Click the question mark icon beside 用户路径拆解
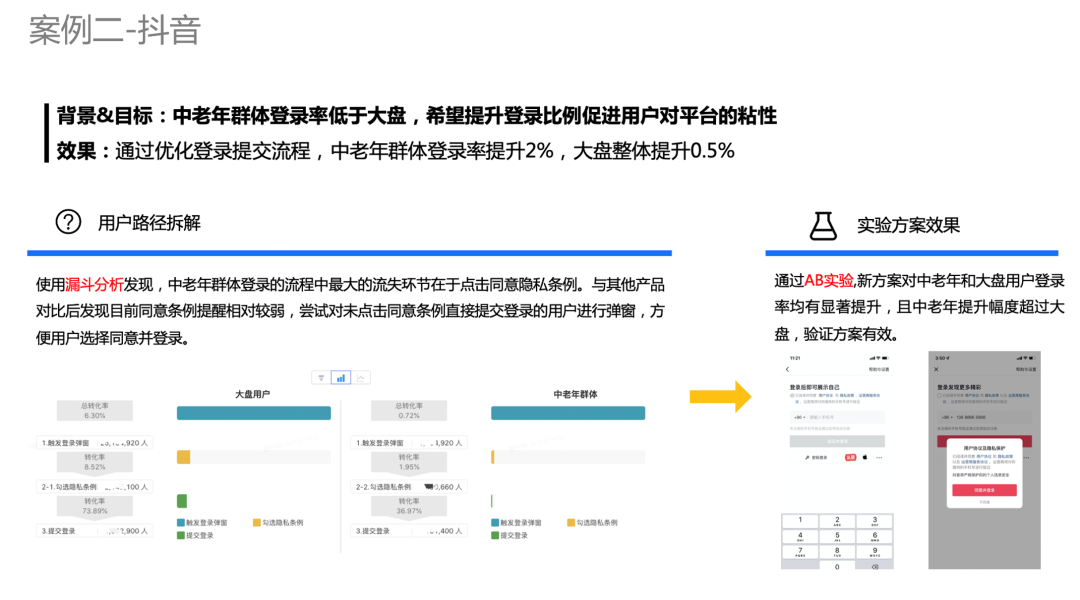Screen dimensions: 1080x600 pyautogui.click(x=68, y=222)
